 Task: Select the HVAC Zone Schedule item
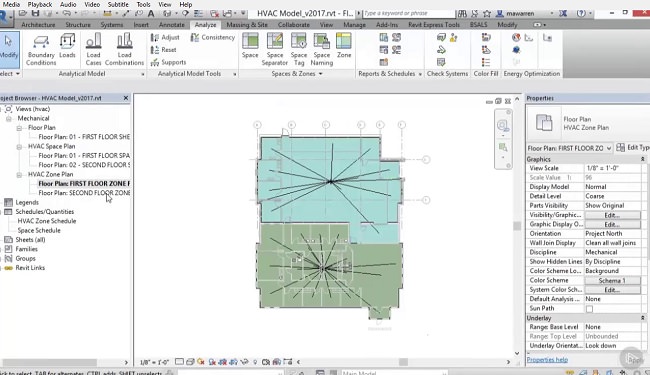(x=47, y=221)
